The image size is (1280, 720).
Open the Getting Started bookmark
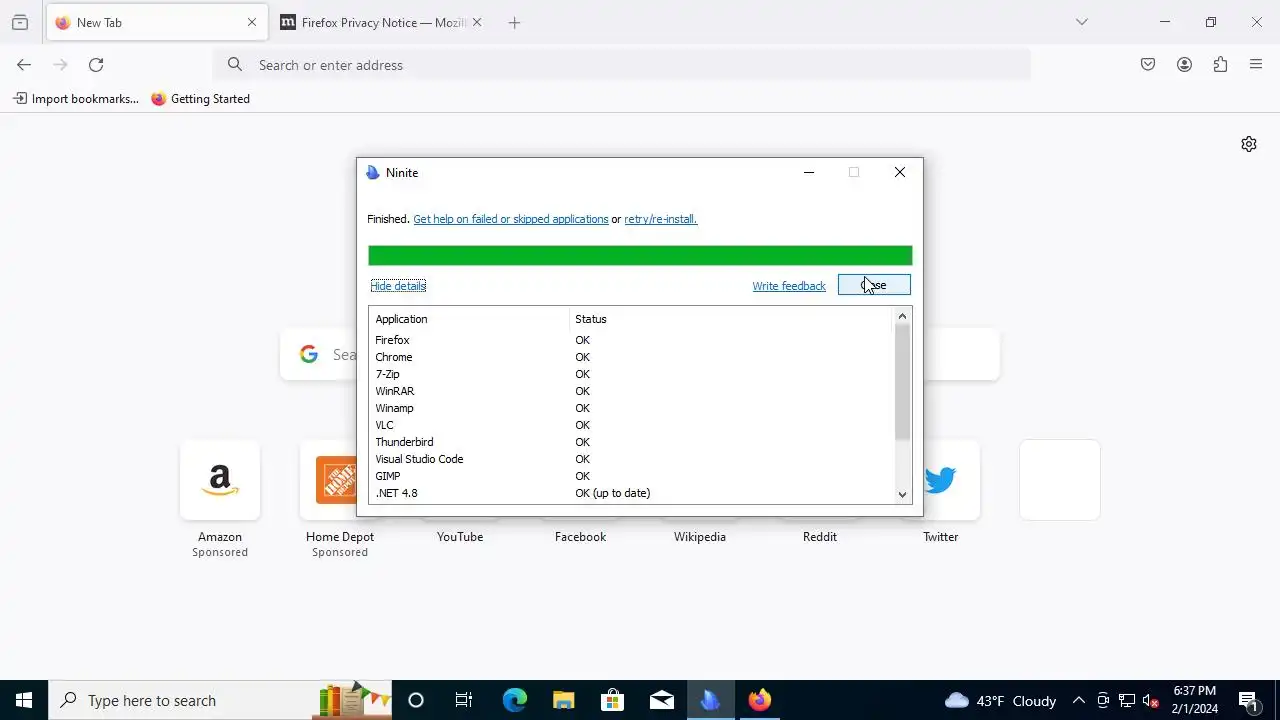point(201,99)
